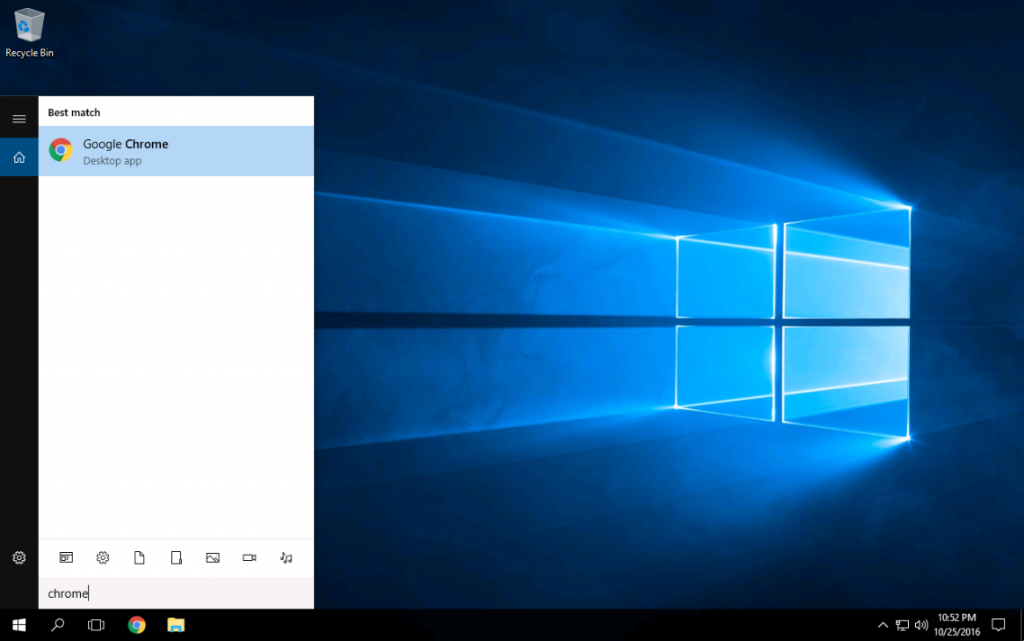Expand the sidebar with the hamburger menu
The image size is (1024, 641).
pyautogui.click(x=18, y=116)
